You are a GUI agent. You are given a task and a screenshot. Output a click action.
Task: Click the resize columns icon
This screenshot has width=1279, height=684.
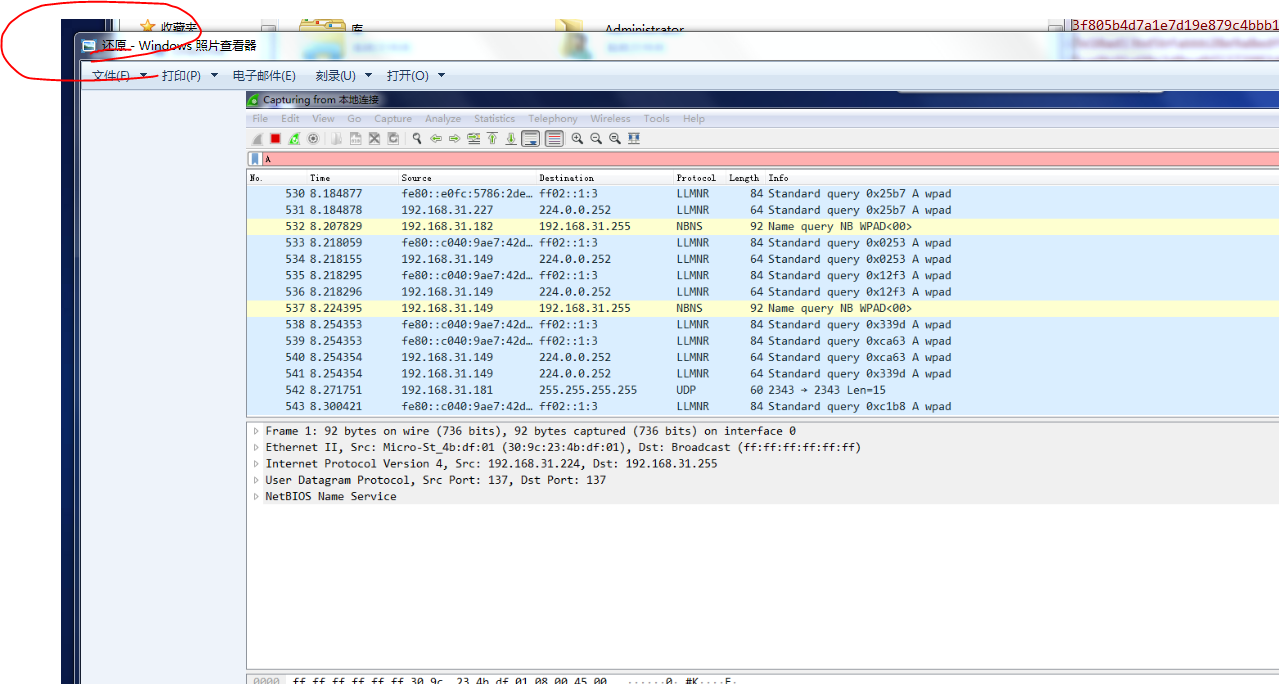[x=634, y=139]
